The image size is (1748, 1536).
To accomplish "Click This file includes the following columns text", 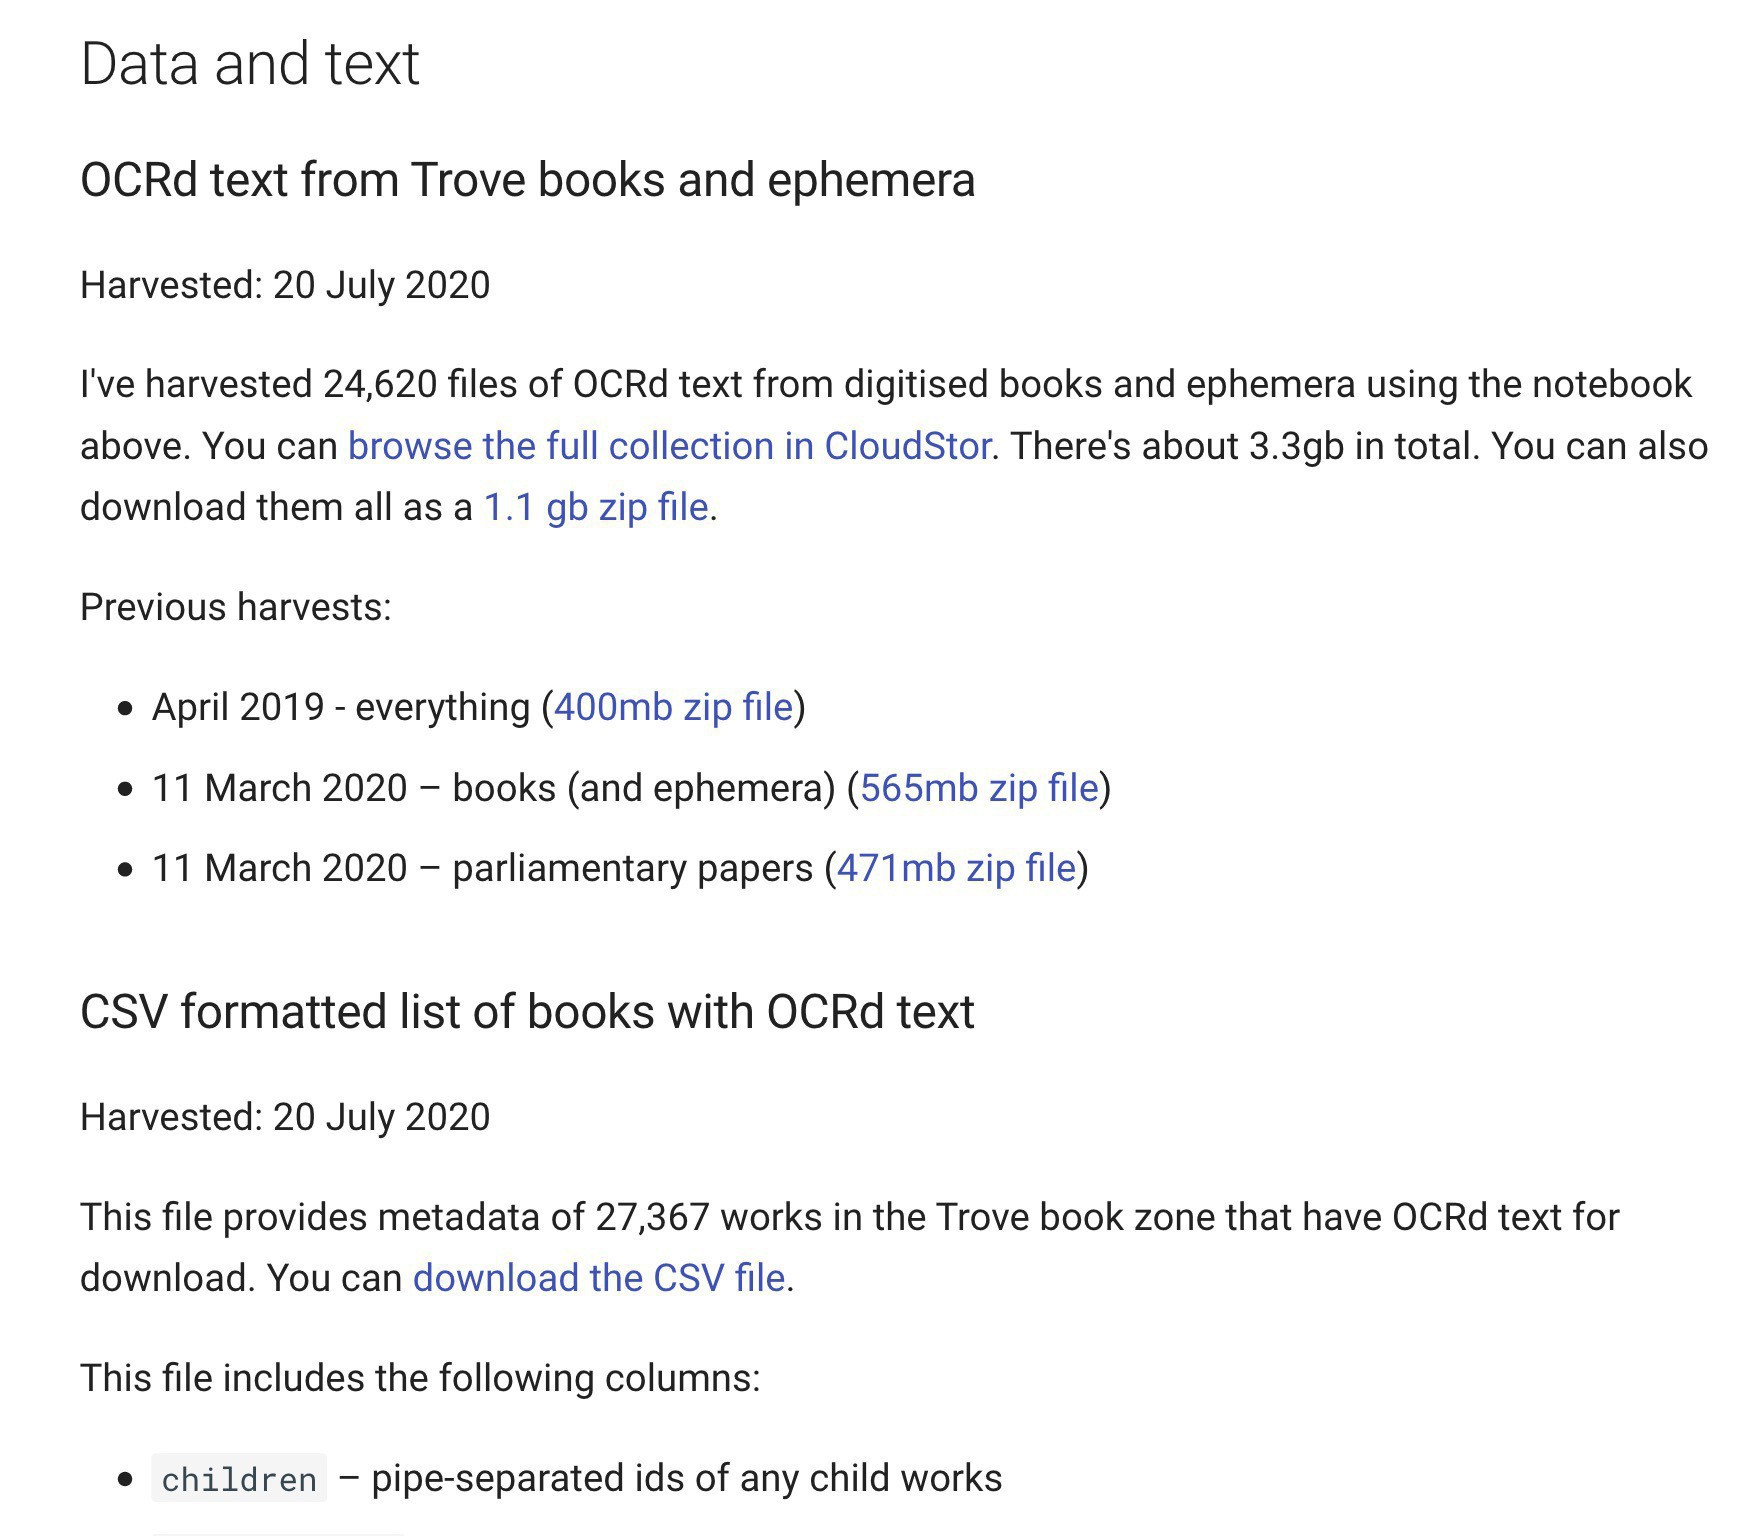I will click(420, 1378).
